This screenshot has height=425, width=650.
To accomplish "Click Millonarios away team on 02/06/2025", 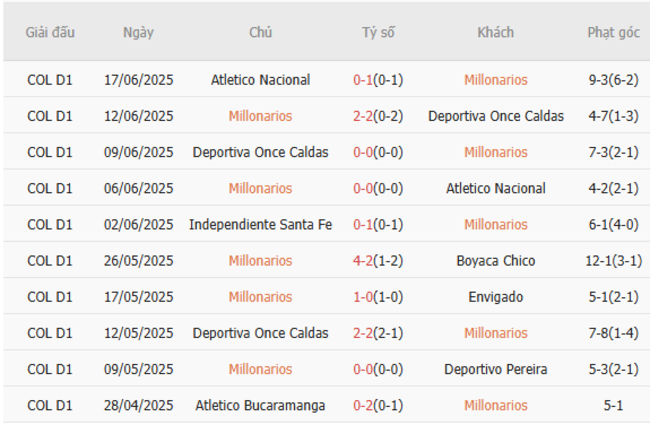I will pos(495,224).
